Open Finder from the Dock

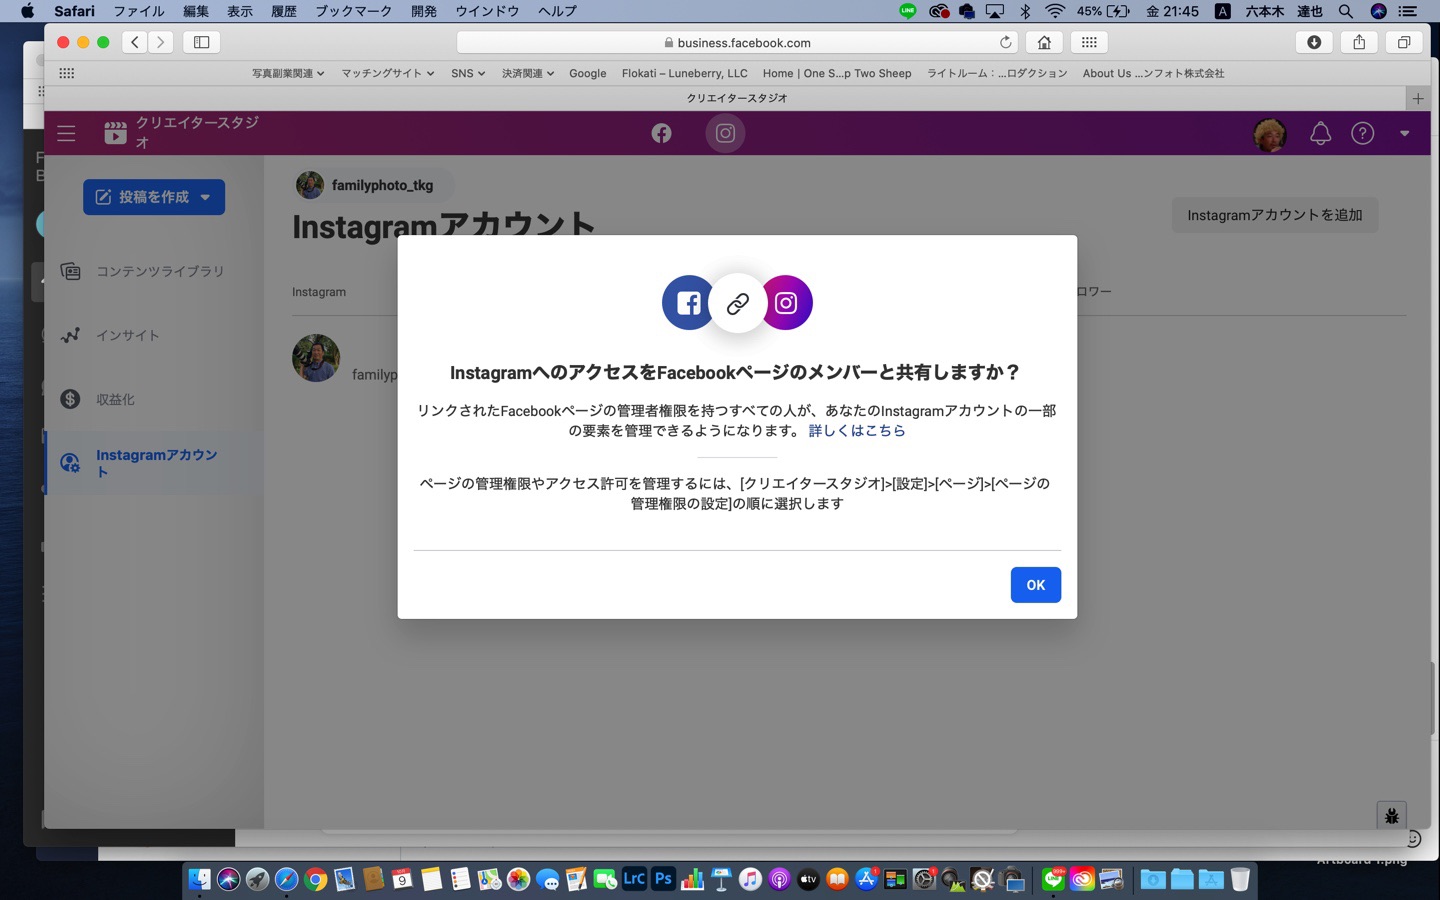coord(199,879)
